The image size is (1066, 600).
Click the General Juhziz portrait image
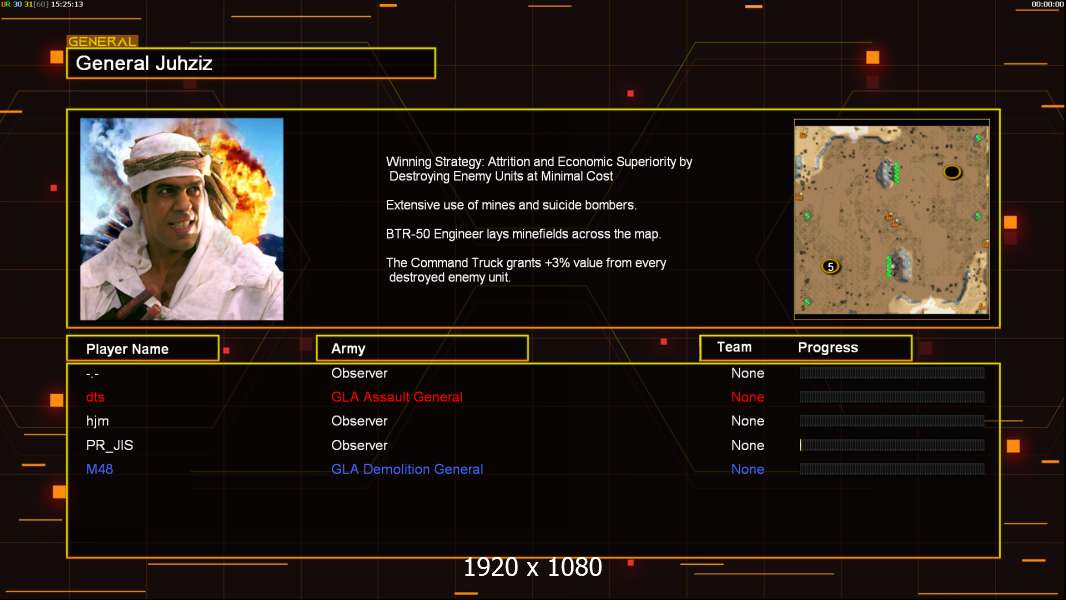click(182, 219)
